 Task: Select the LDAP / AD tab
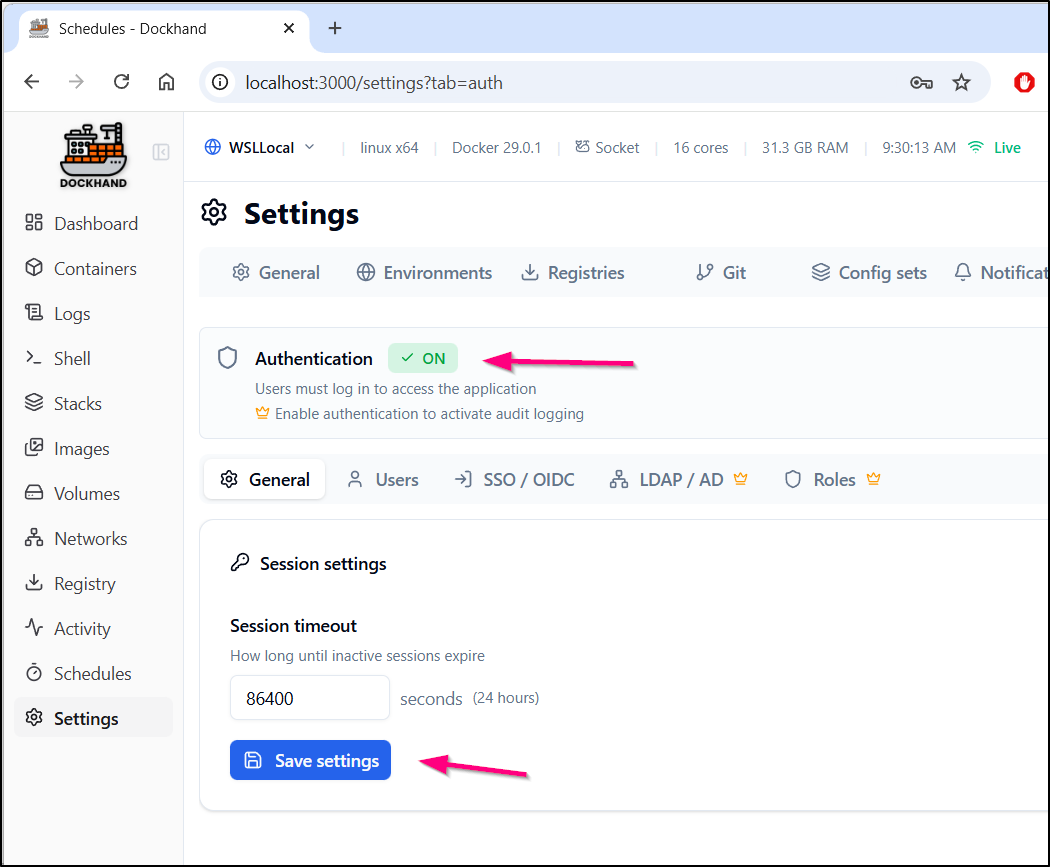[679, 480]
